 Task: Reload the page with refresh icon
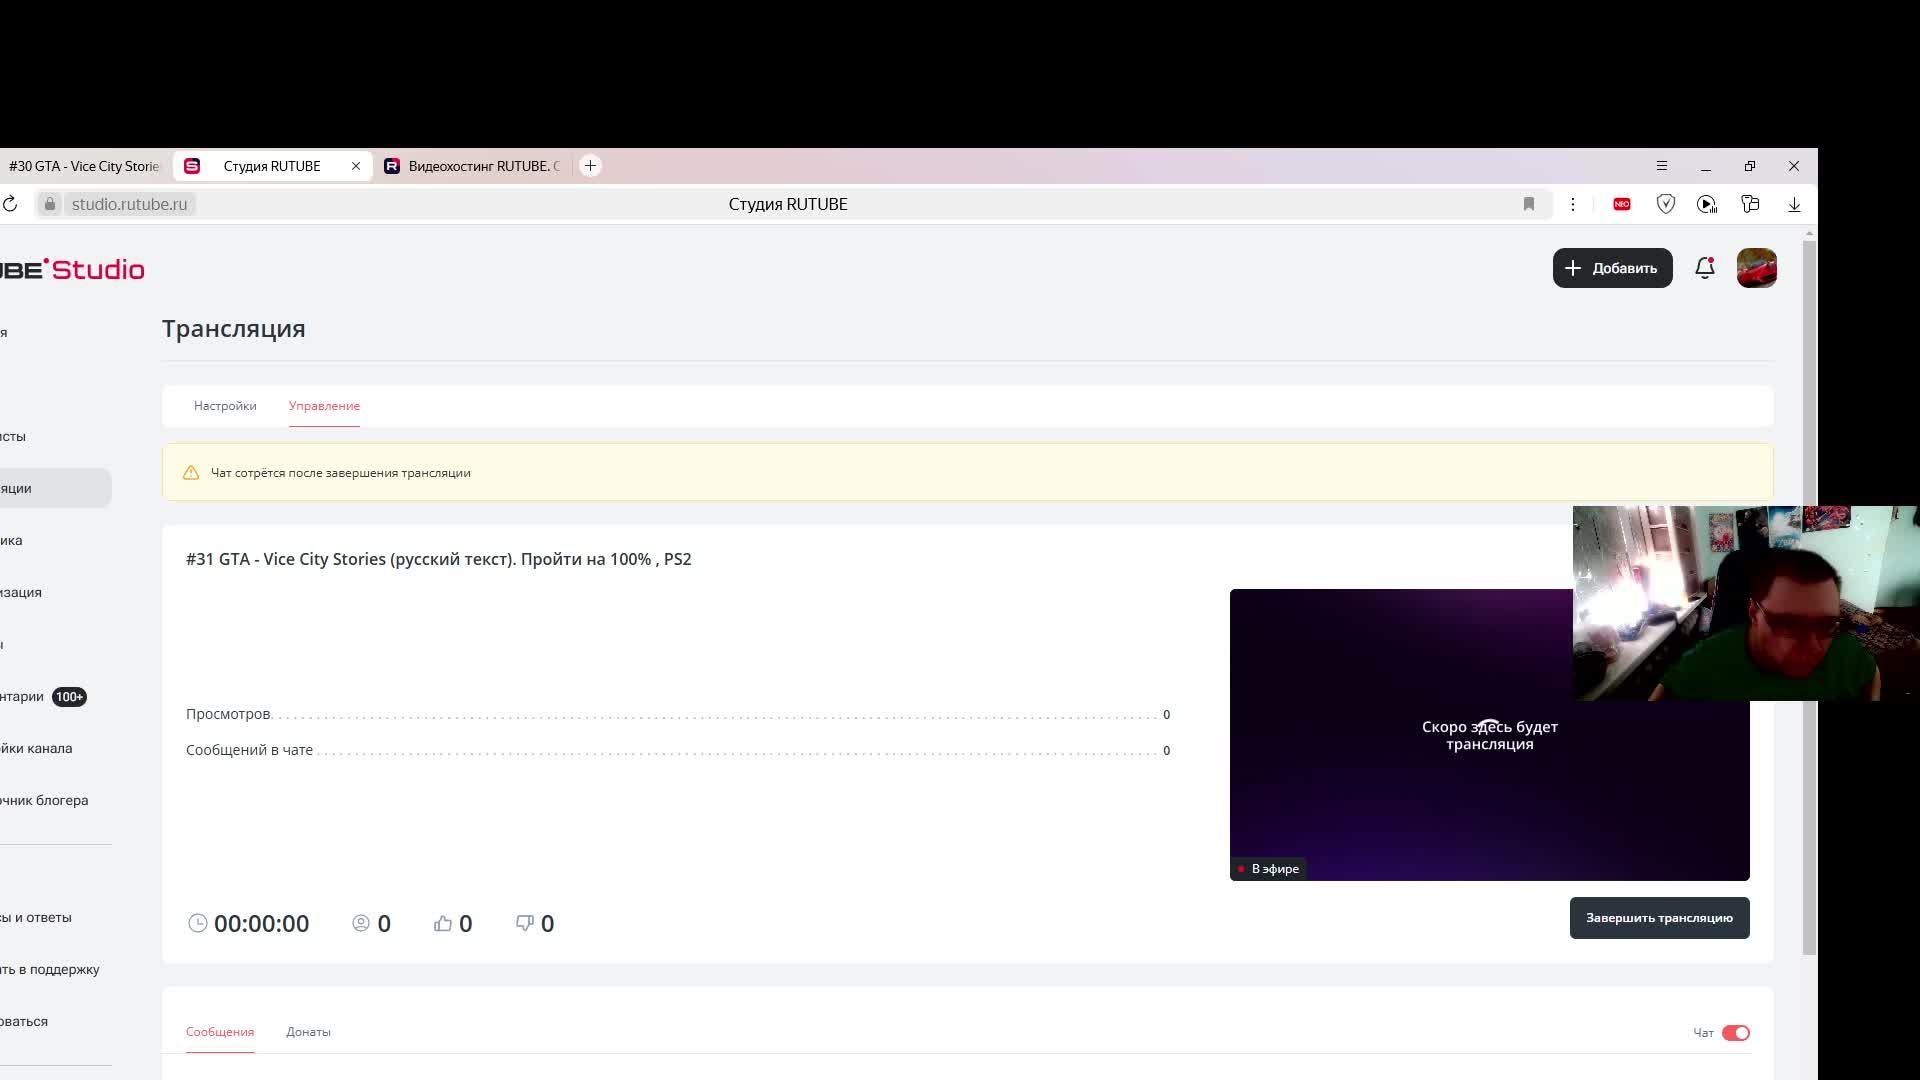(x=10, y=204)
